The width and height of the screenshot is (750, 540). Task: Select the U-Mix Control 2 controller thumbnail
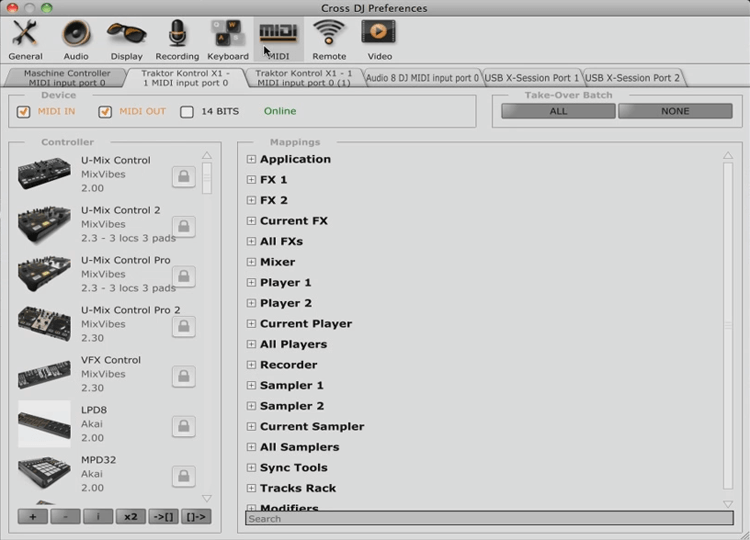(44, 224)
